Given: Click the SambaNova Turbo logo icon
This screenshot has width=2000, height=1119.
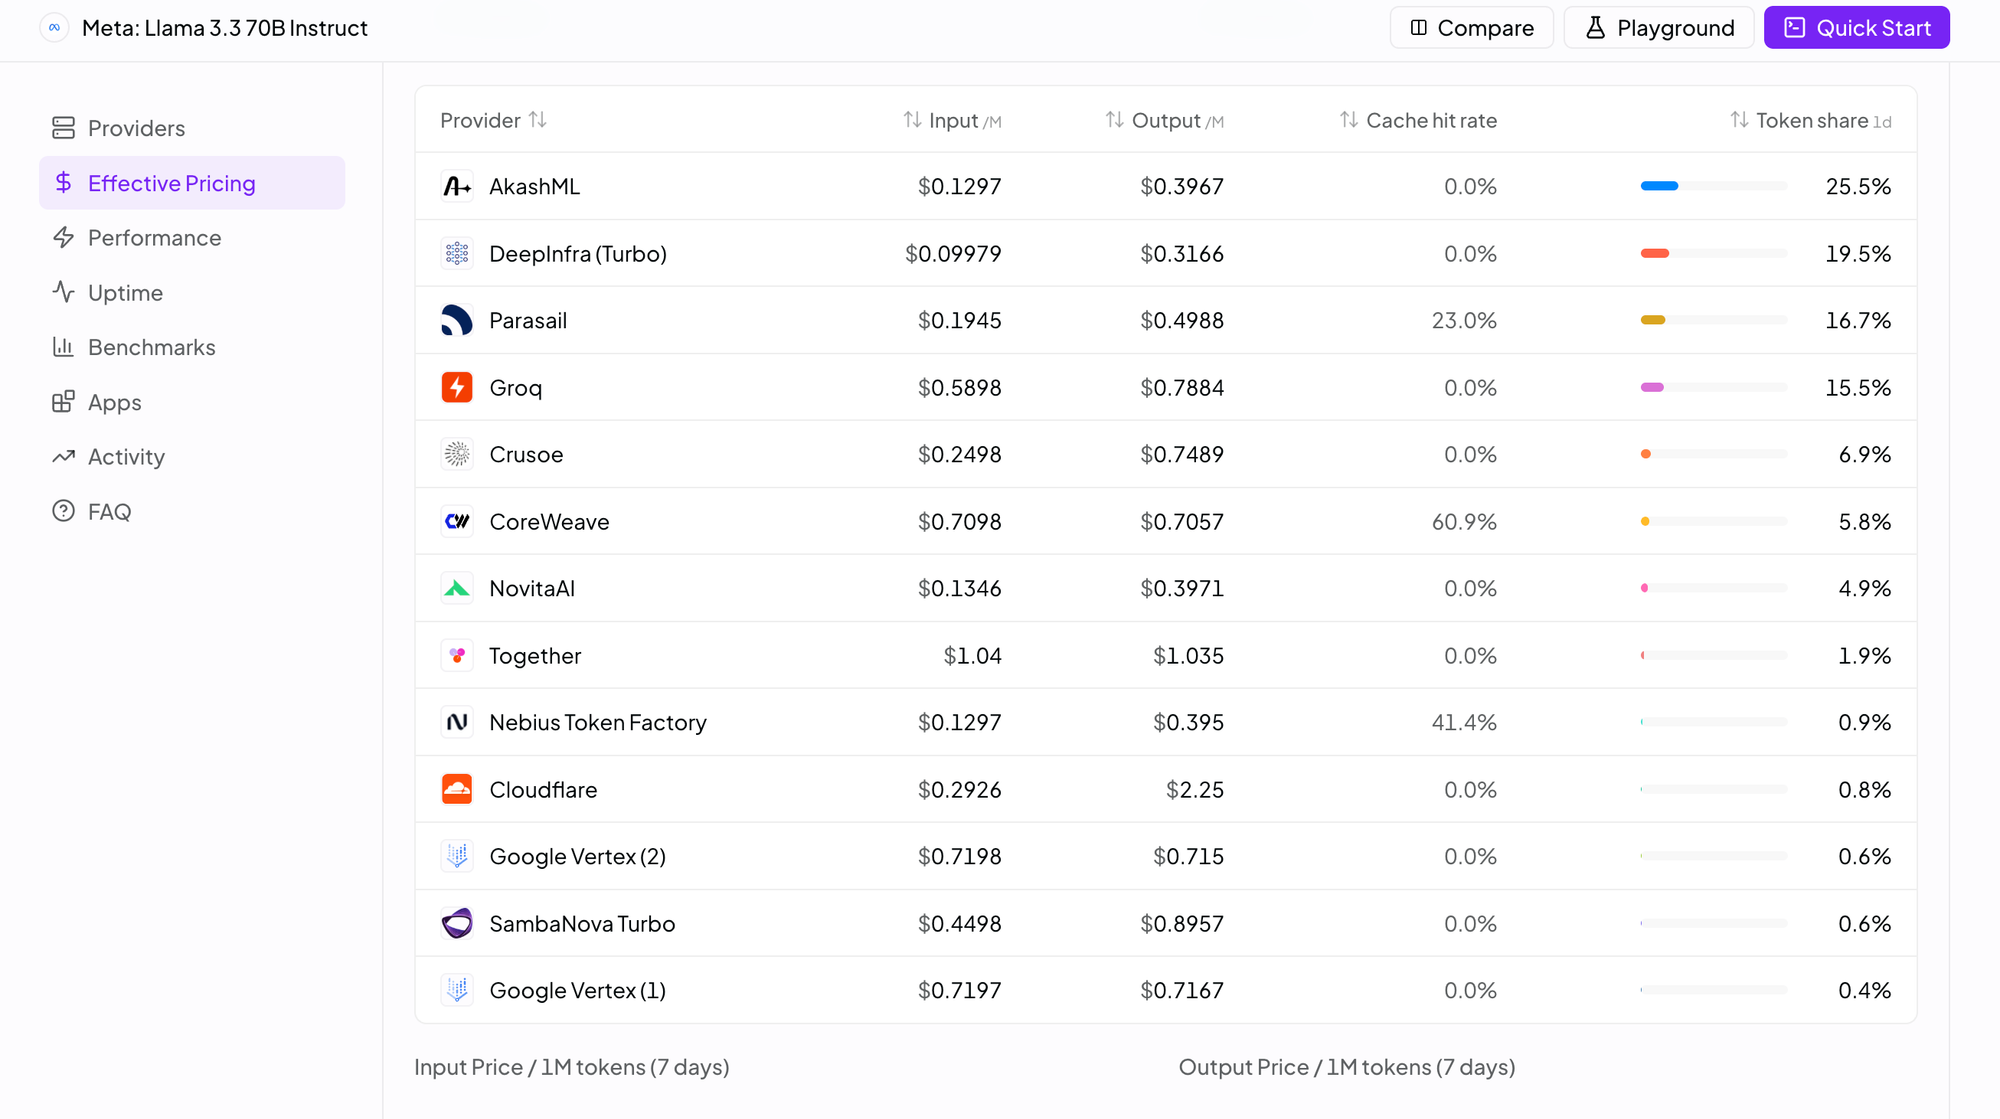Looking at the screenshot, I should click(x=457, y=923).
